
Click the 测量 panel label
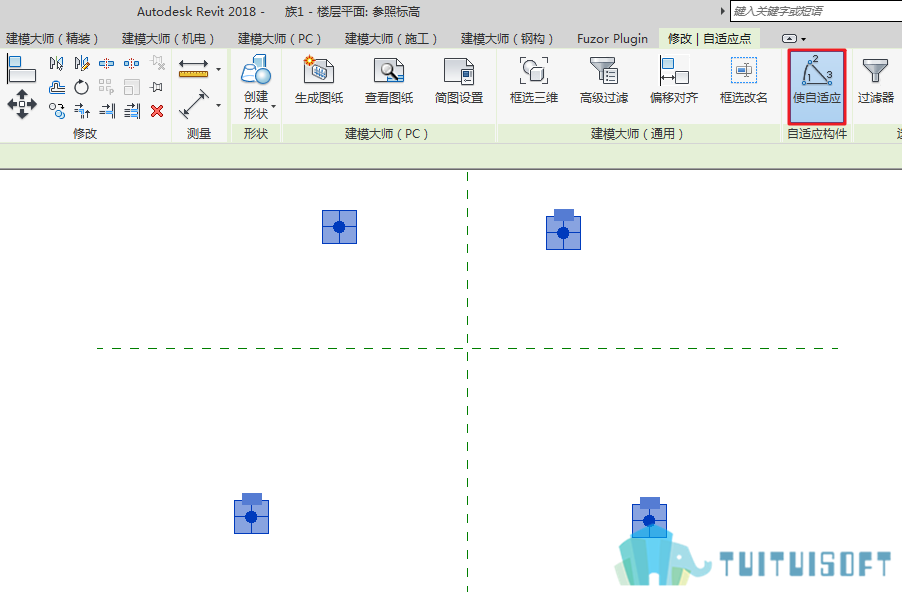click(199, 133)
